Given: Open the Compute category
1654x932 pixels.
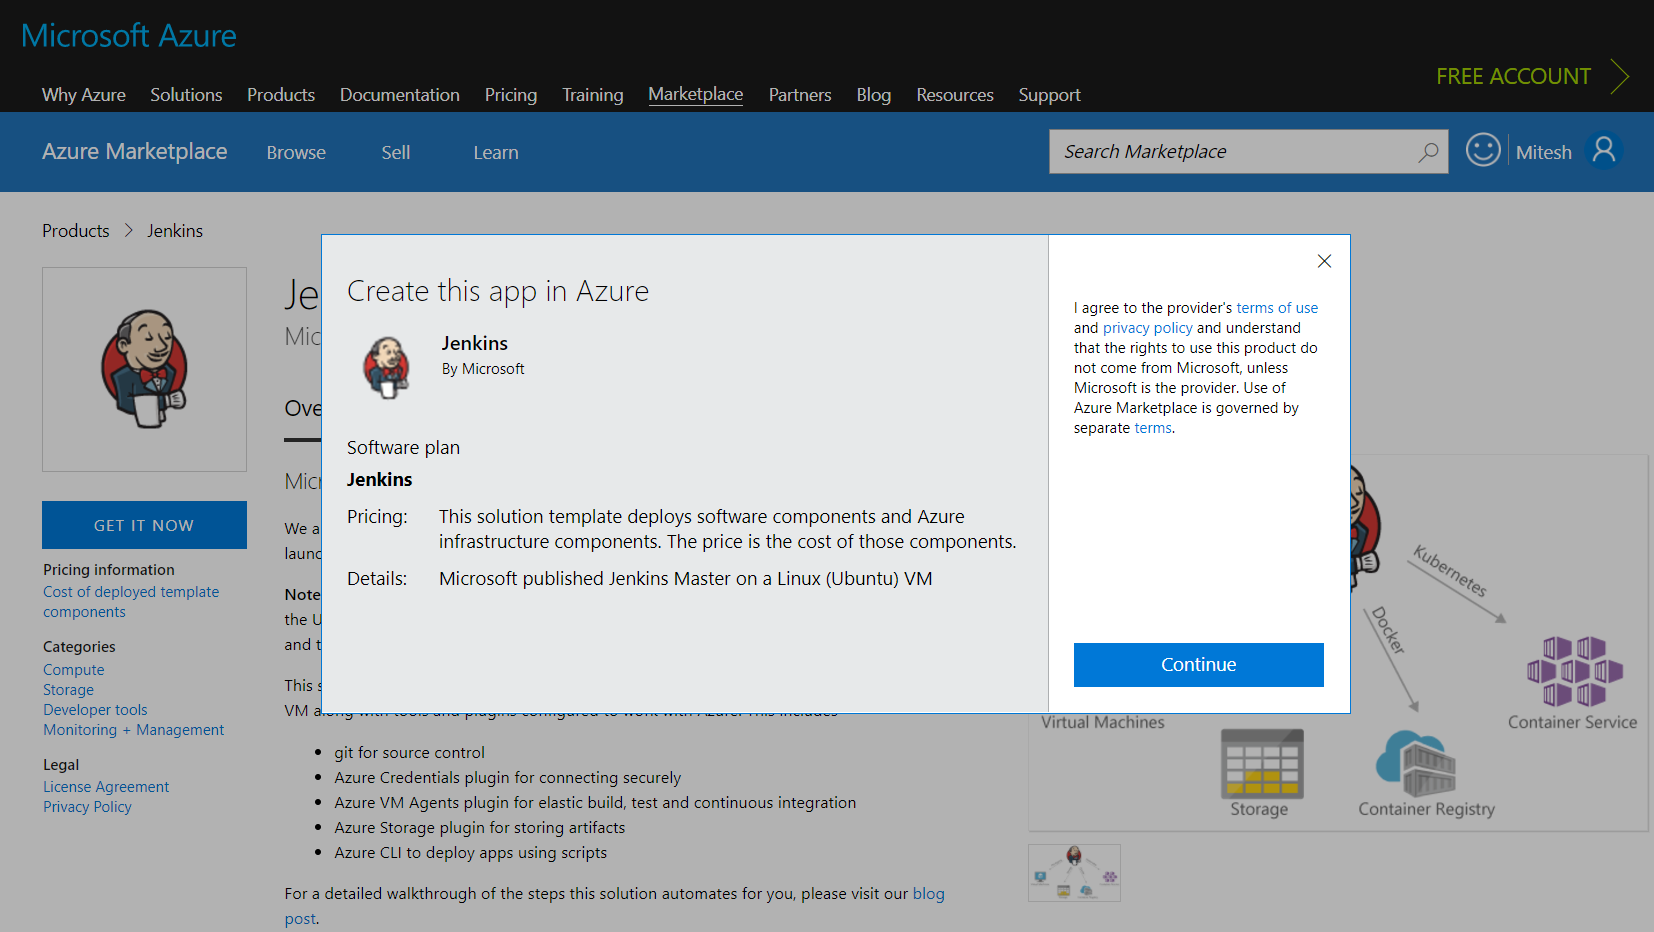Looking at the screenshot, I should tap(74, 670).
